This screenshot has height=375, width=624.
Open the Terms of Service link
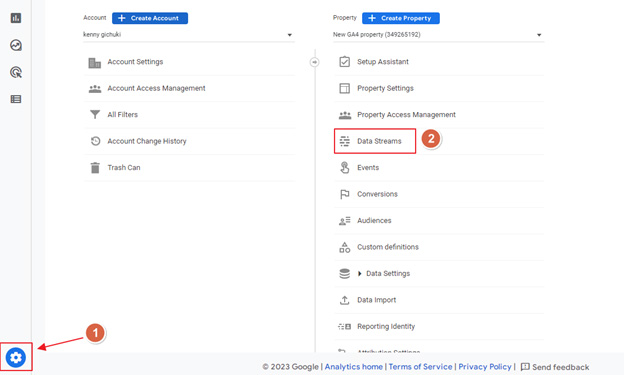click(420, 367)
